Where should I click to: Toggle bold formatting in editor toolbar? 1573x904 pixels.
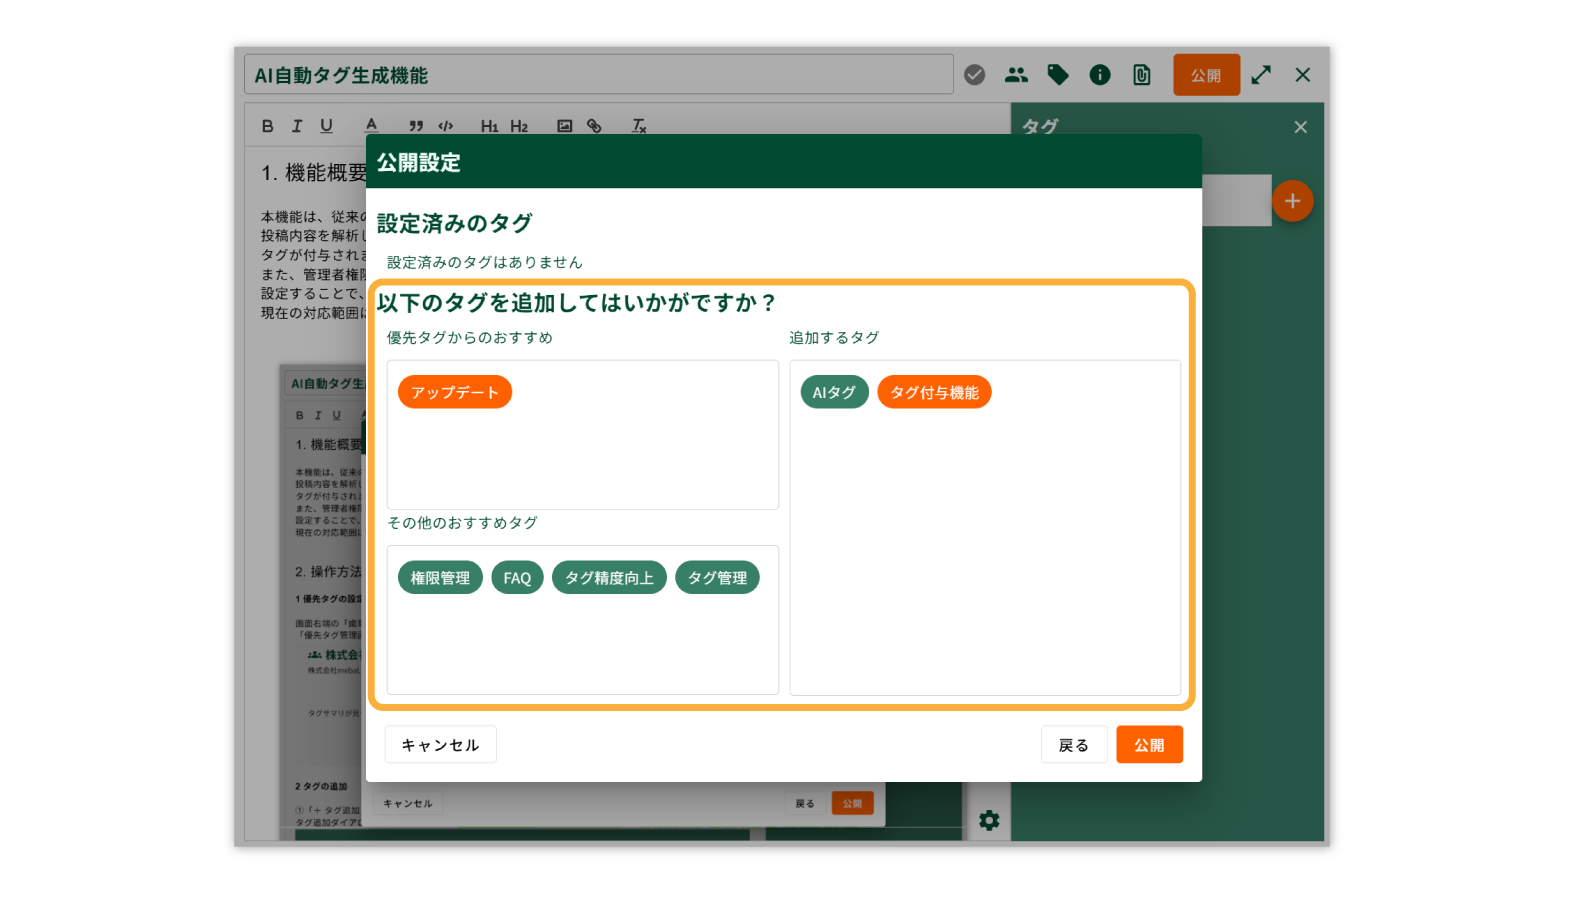pos(267,126)
